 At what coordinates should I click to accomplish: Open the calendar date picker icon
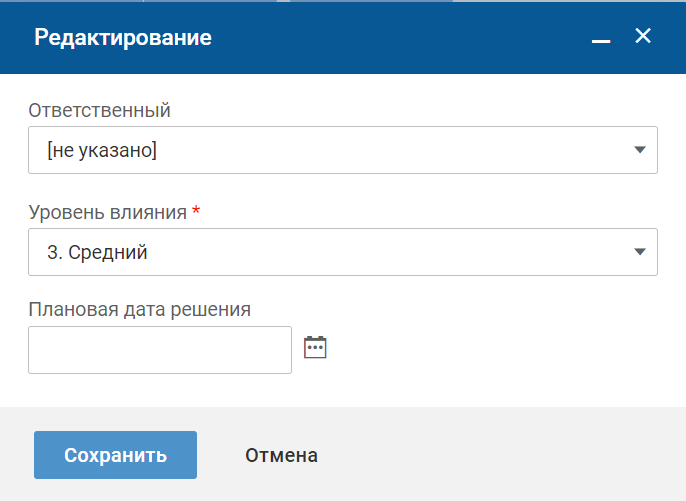316,348
